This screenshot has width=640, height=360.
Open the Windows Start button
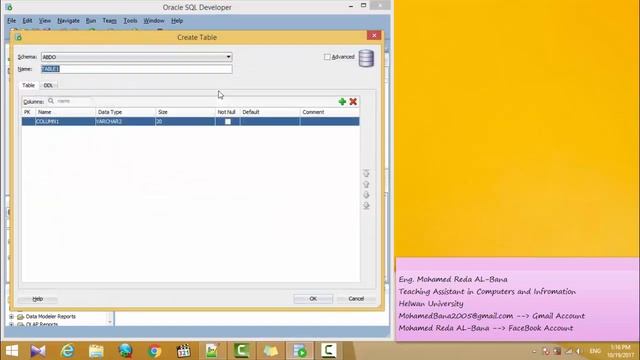tap(12, 351)
